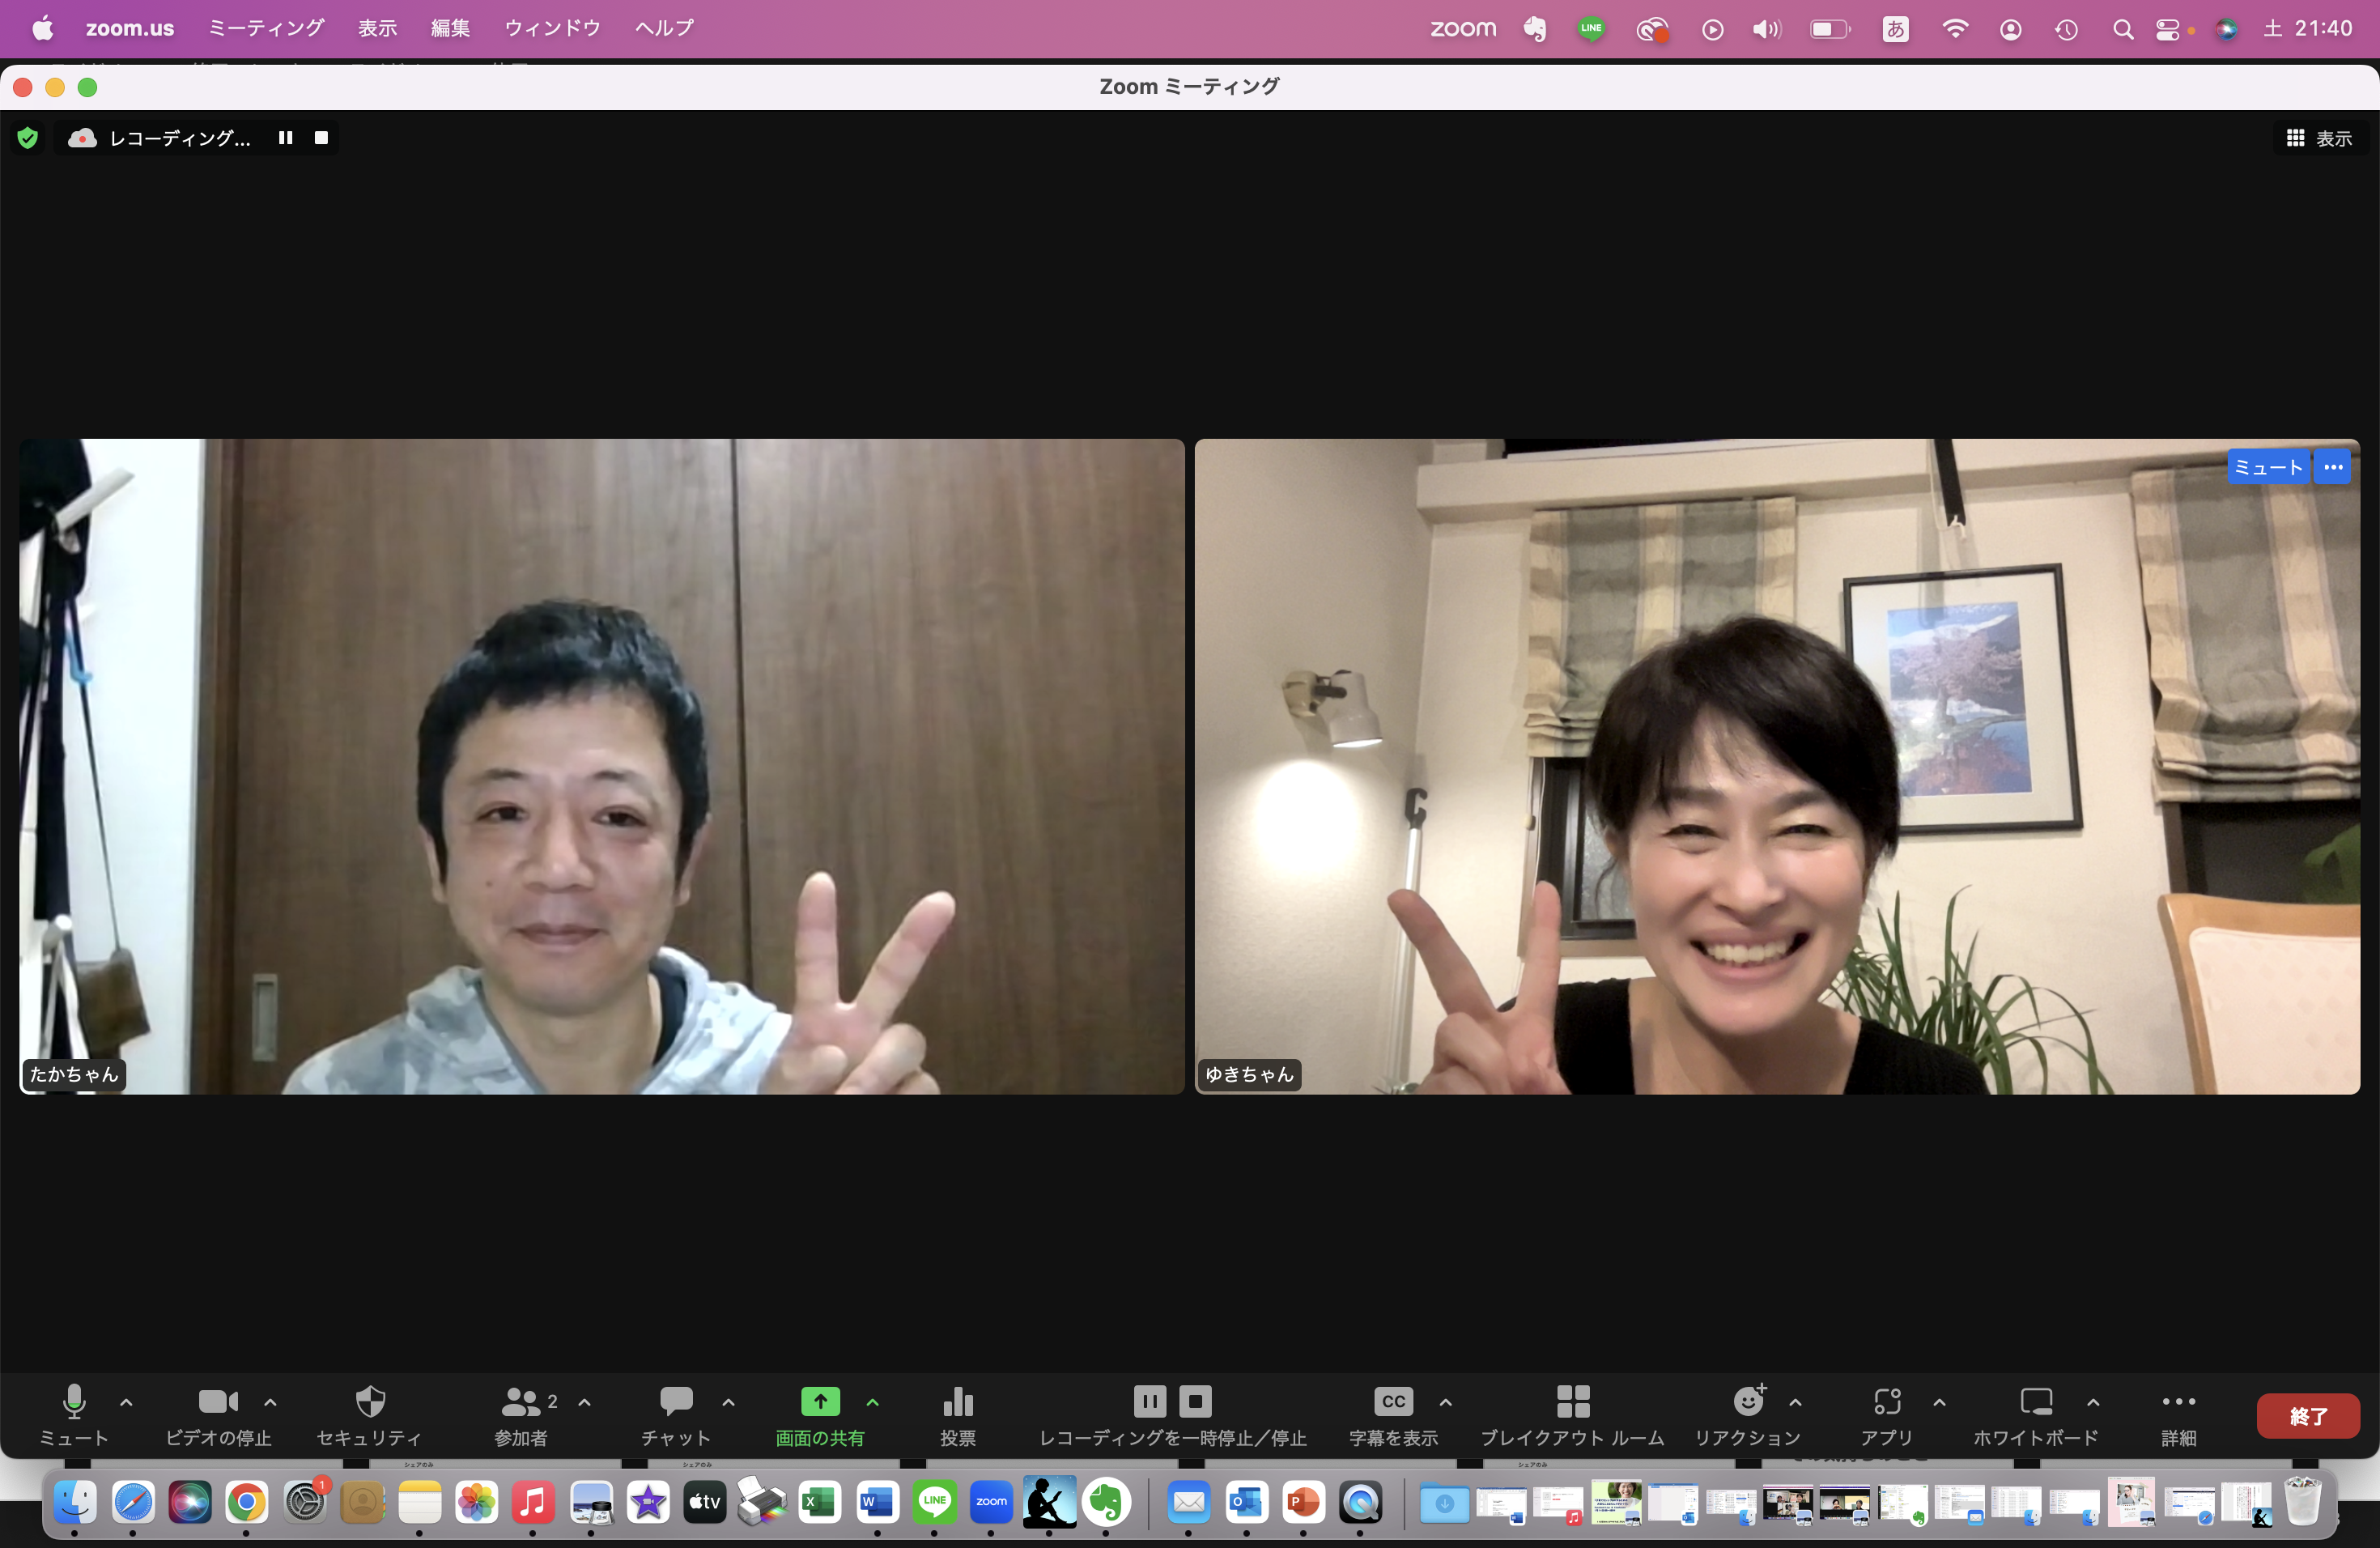
Task: Open the Polls bar-chart icon
Action: click(958, 1402)
